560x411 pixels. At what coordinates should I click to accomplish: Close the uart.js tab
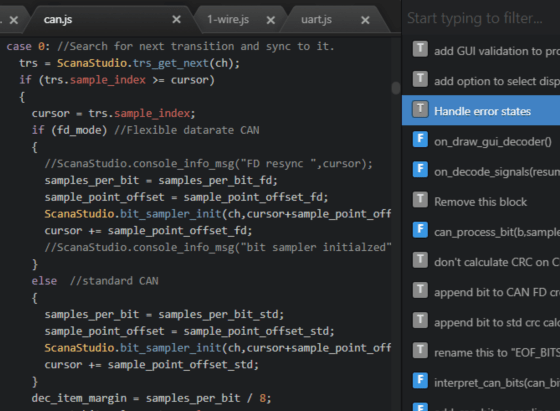pyautogui.click(x=365, y=20)
